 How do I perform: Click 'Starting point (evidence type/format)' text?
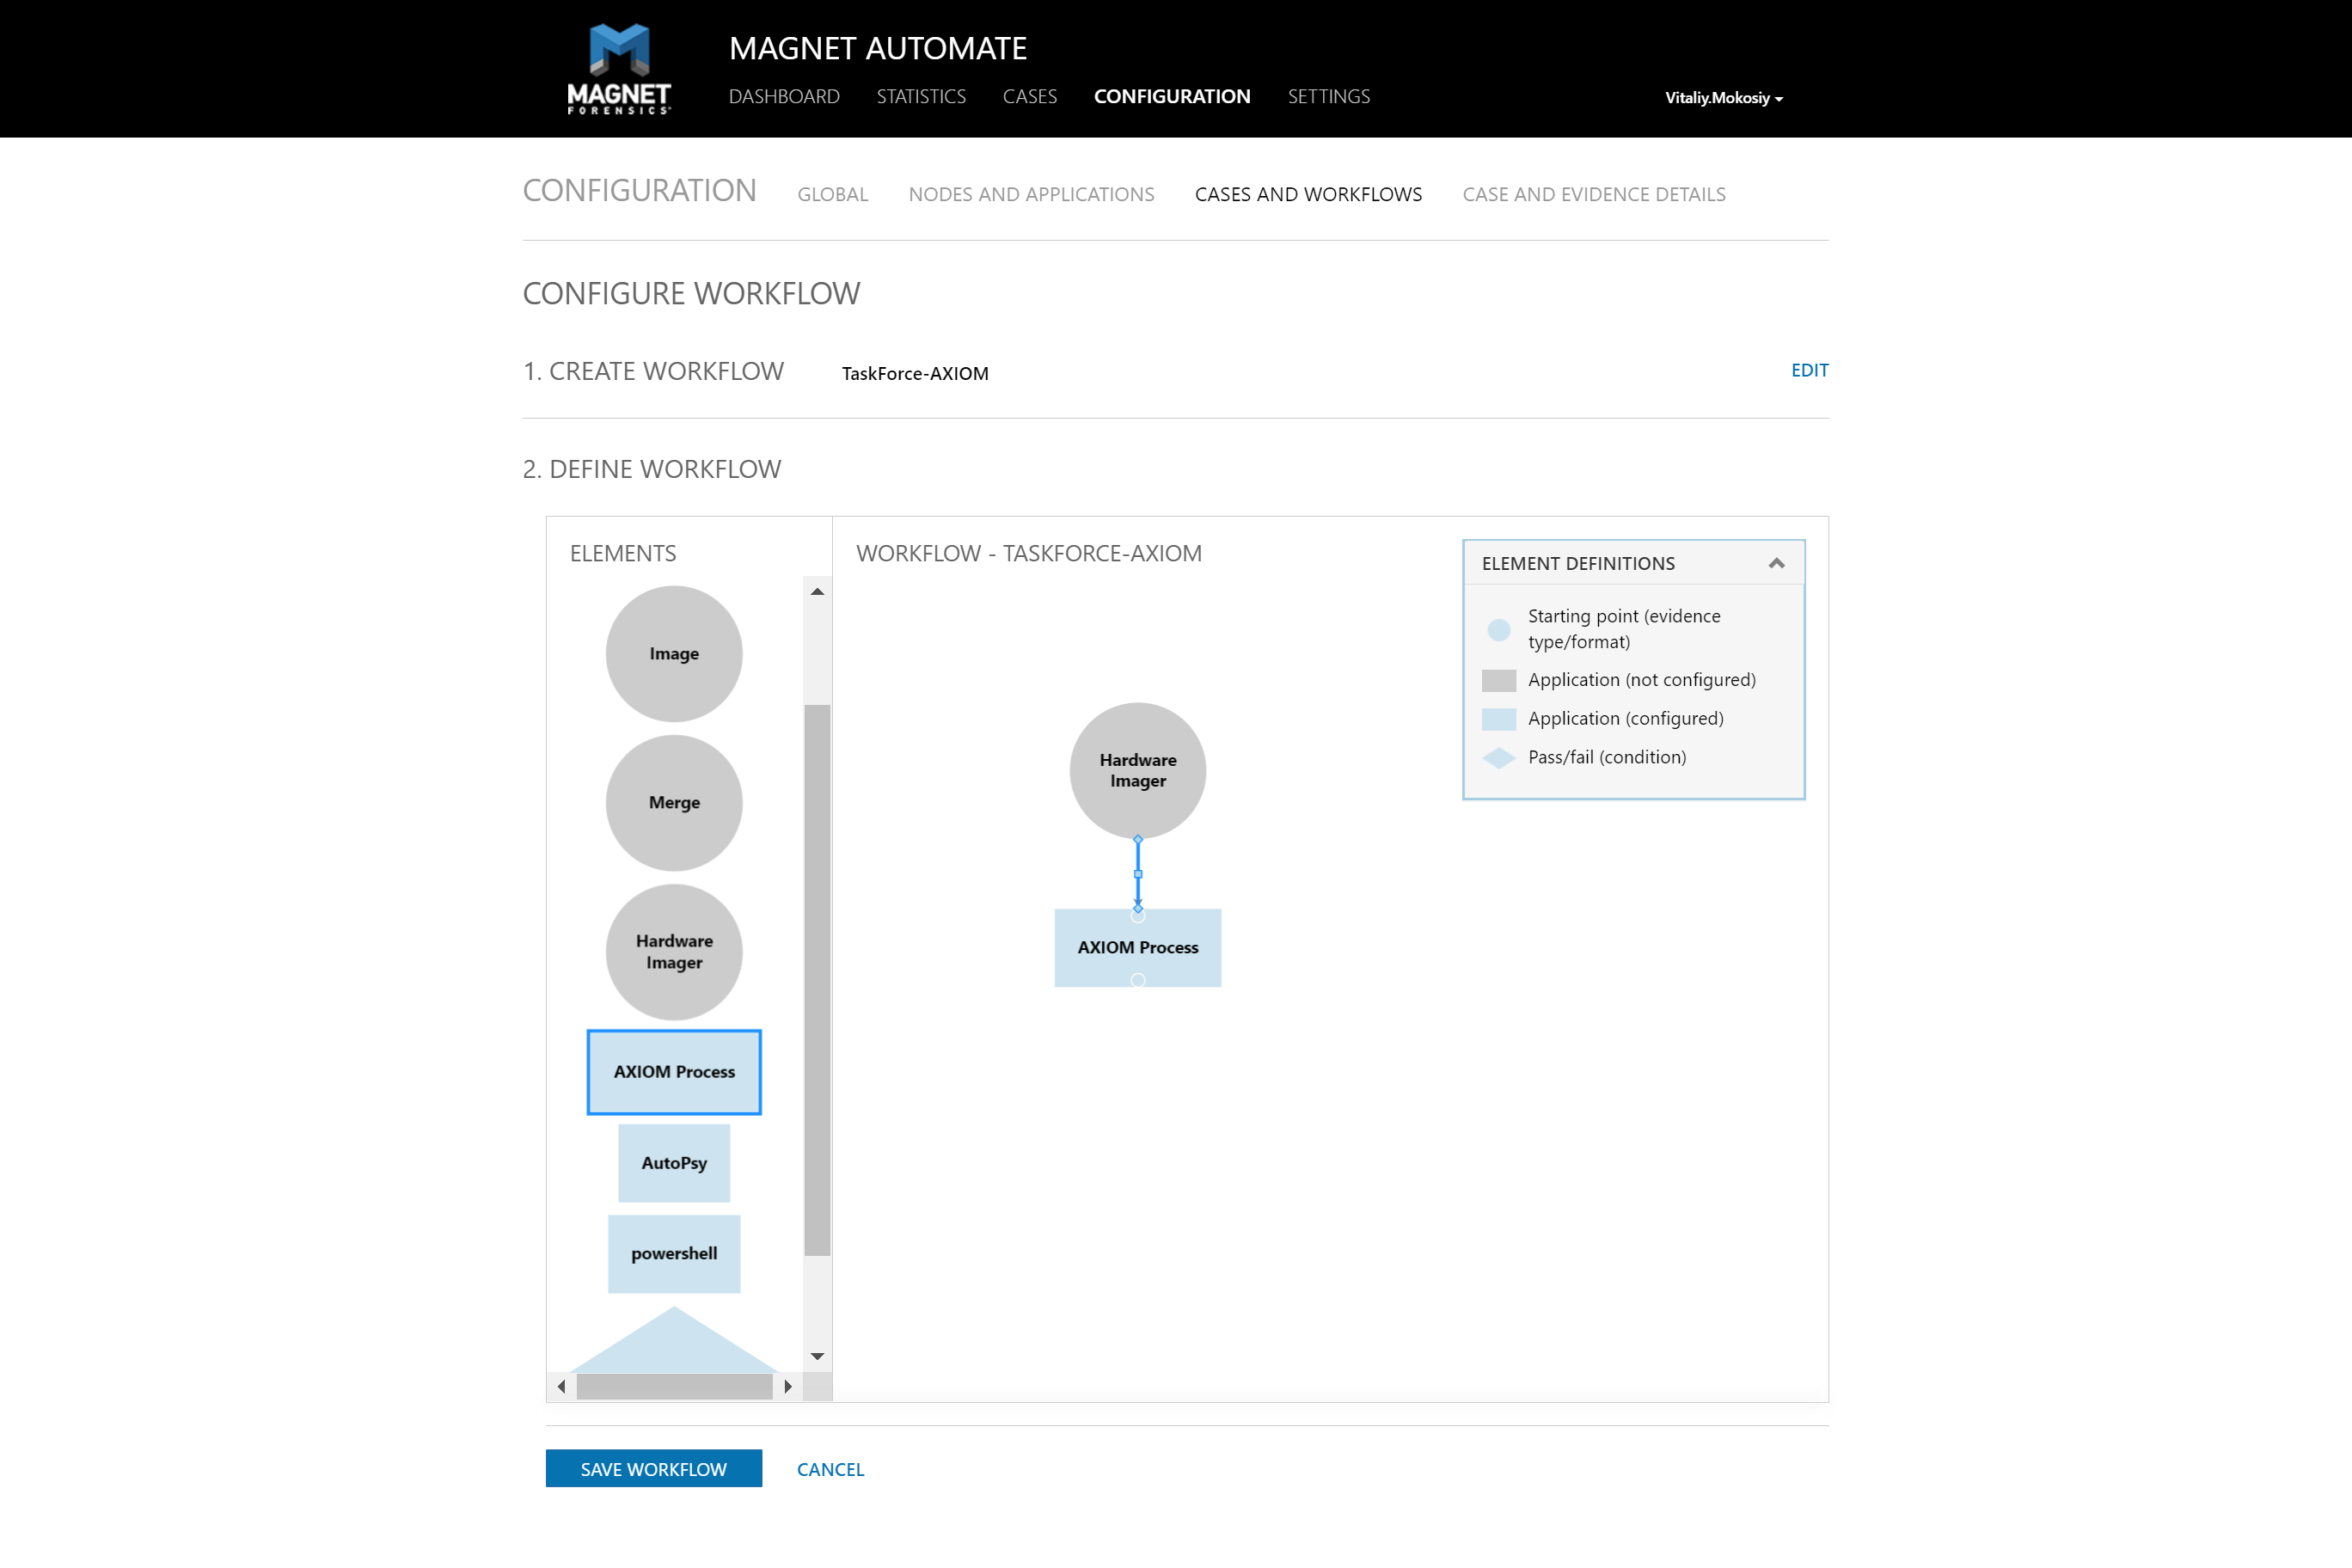point(1625,629)
